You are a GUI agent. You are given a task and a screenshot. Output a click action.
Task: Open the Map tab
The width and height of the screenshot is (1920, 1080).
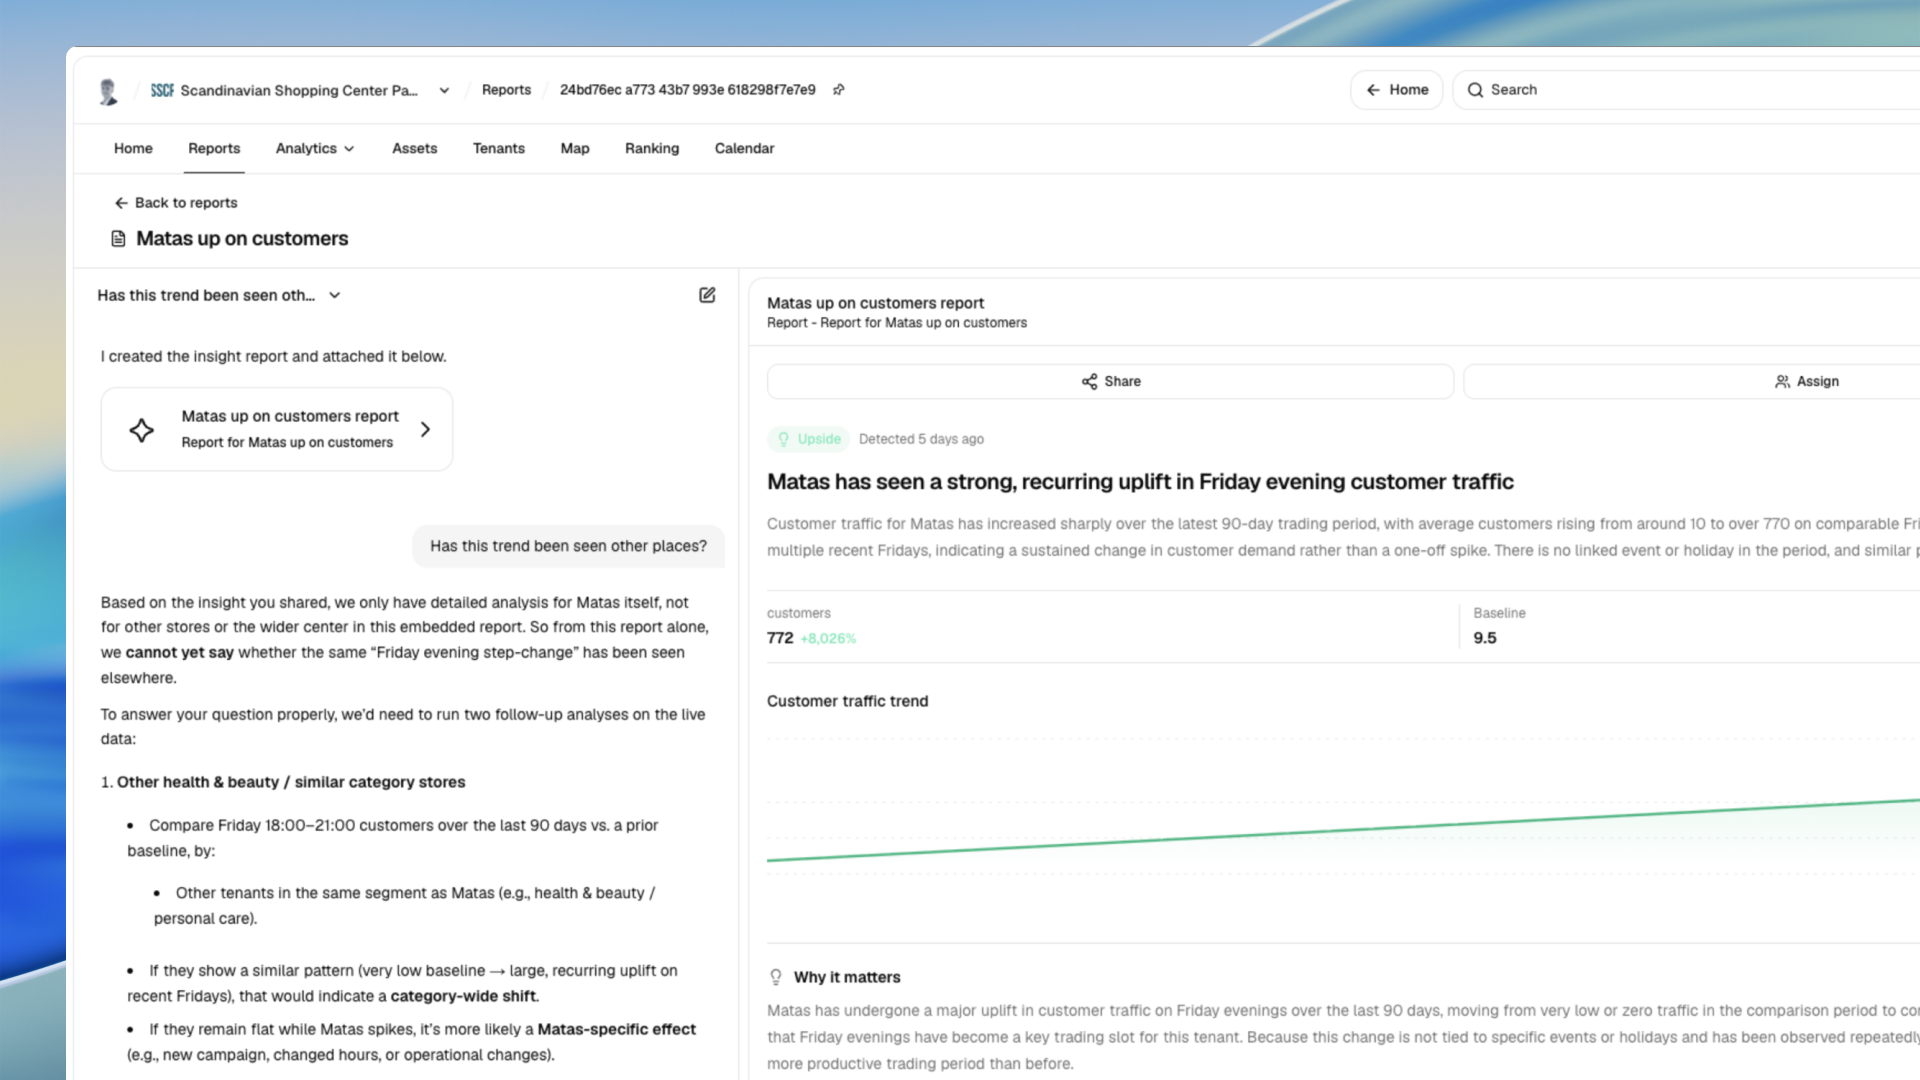click(574, 148)
